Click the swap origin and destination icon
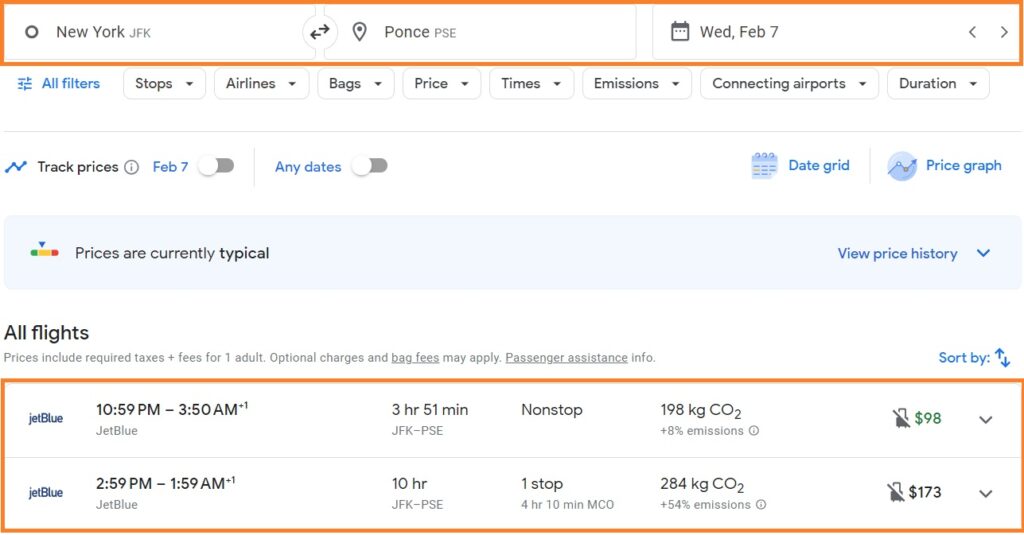This screenshot has width=1024, height=535. tap(319, 31)
